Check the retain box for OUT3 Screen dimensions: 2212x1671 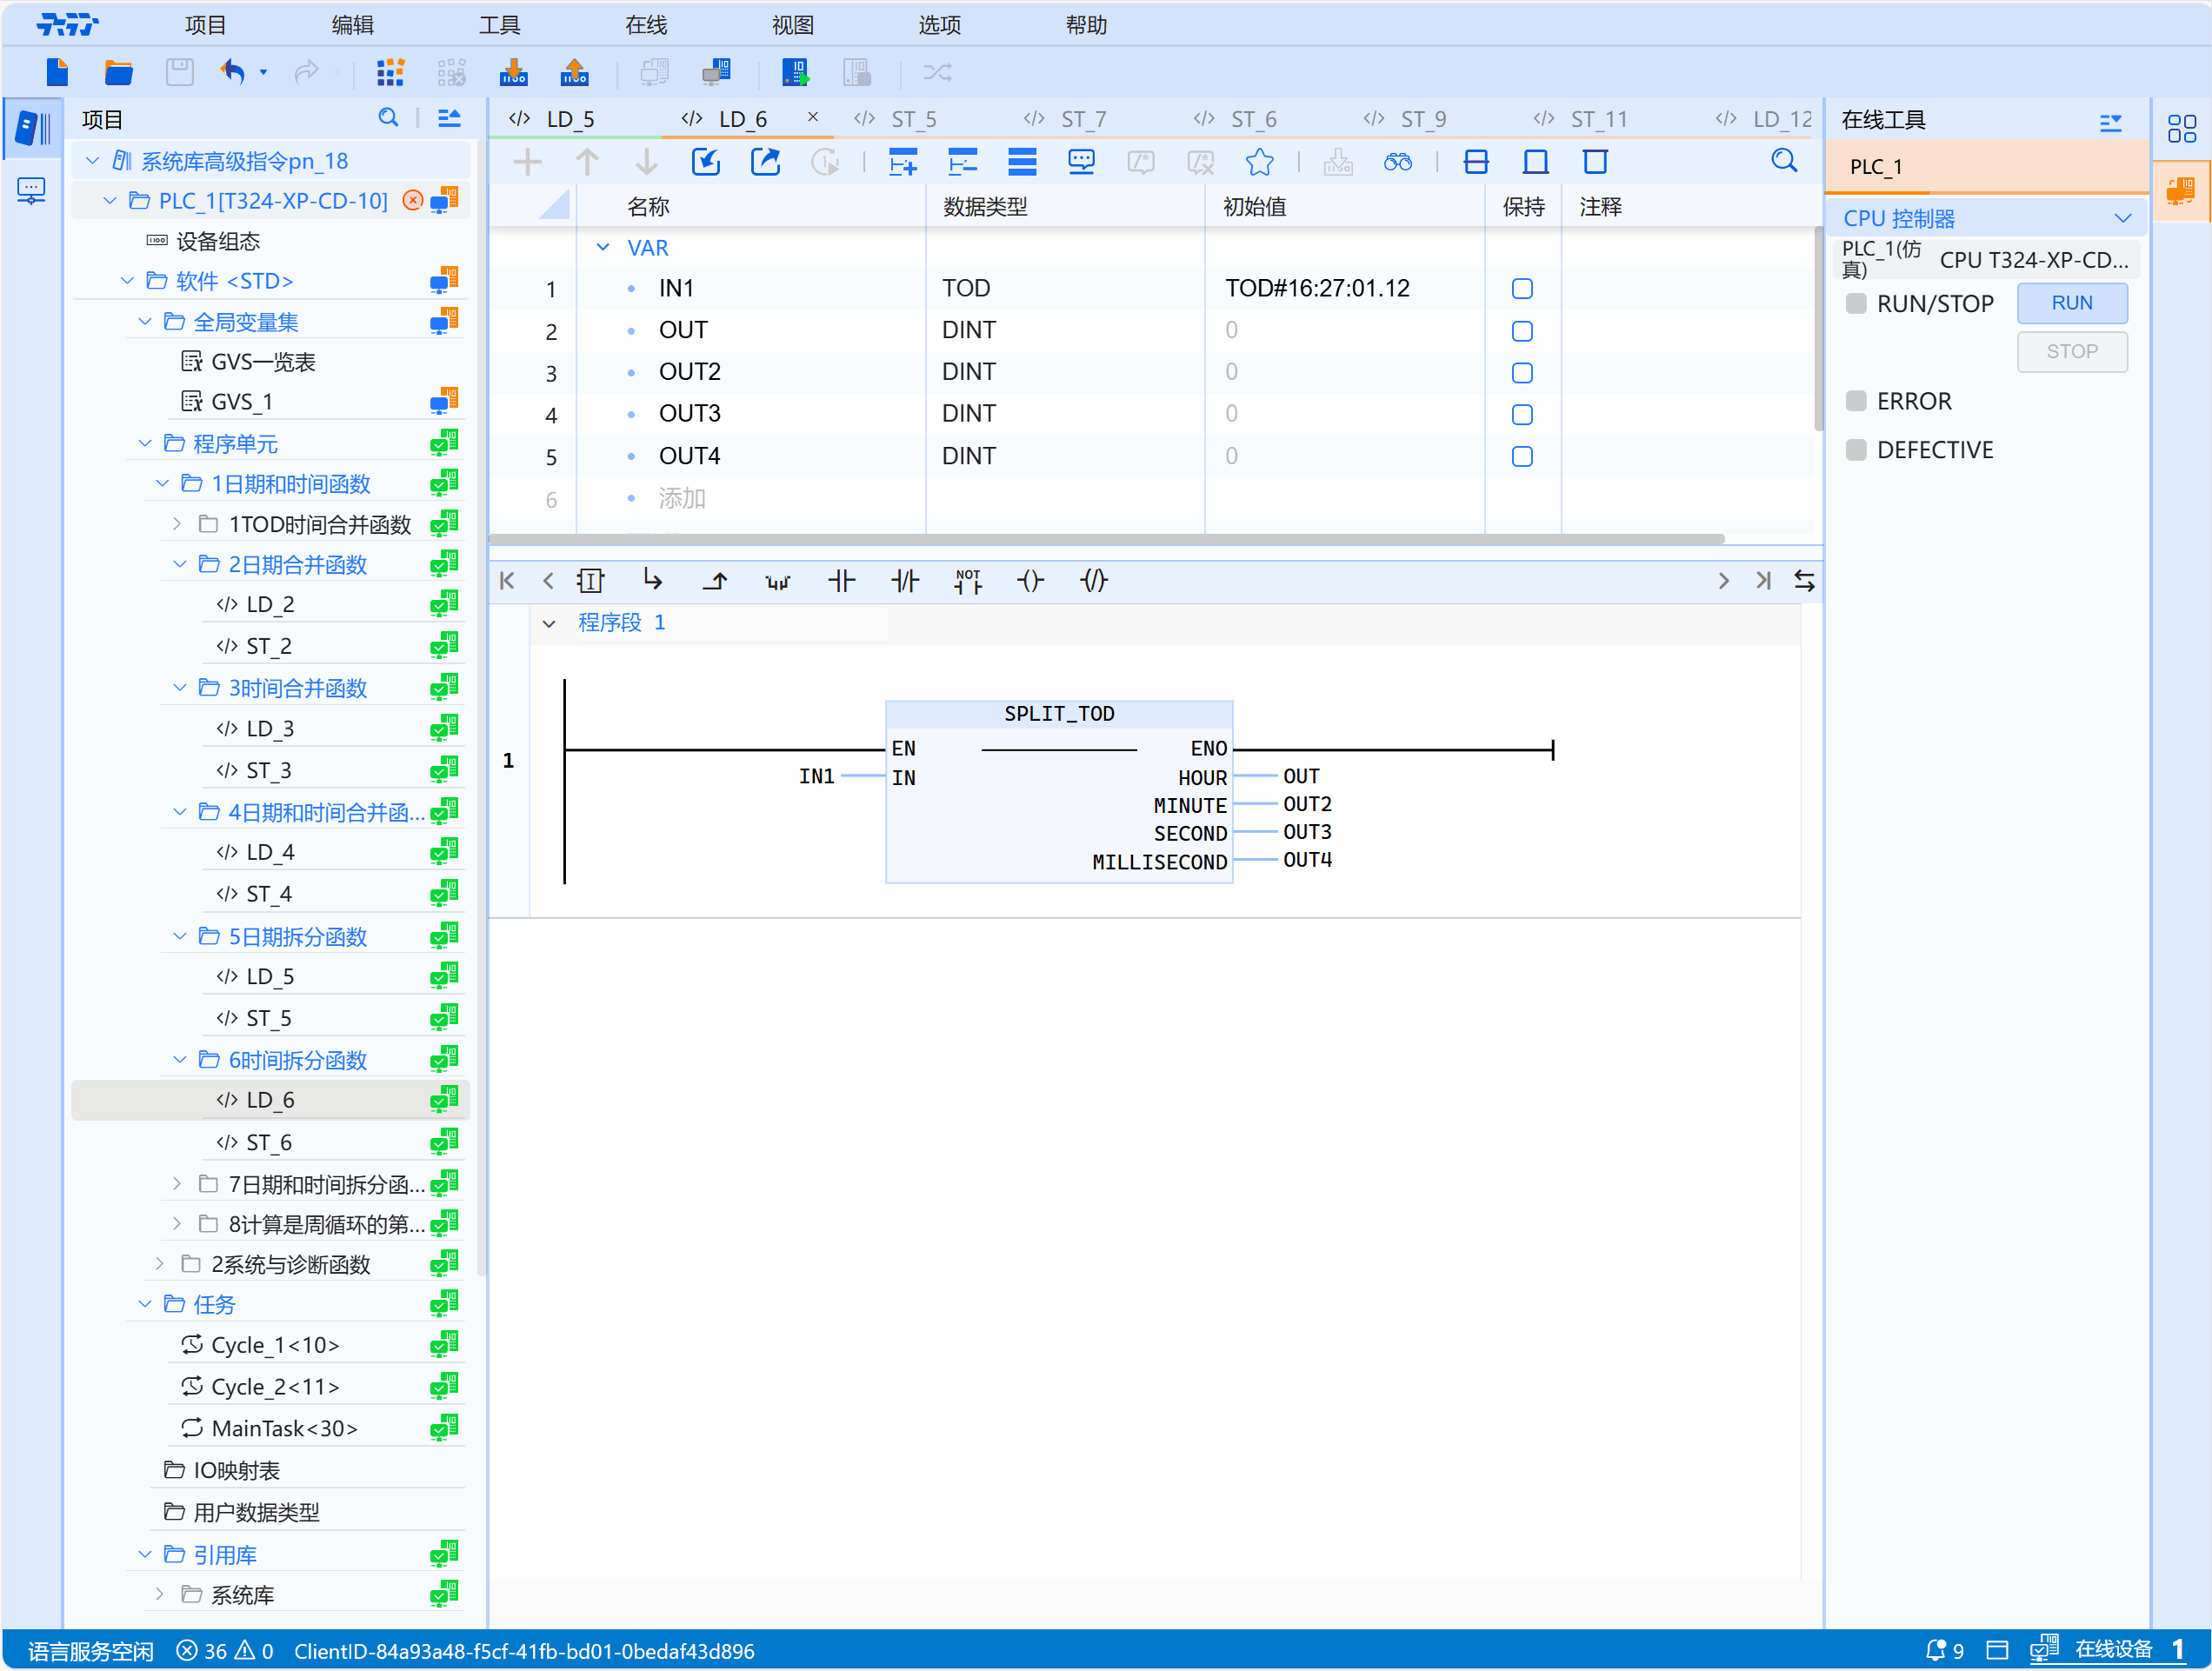(1521, 414)
